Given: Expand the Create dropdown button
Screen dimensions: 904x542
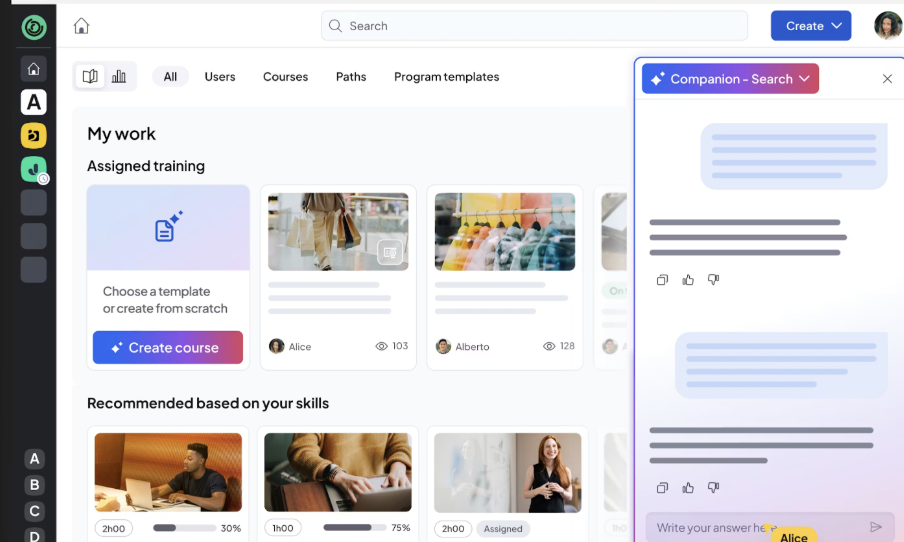Looking at the screenshot, I should coord(810,26).
